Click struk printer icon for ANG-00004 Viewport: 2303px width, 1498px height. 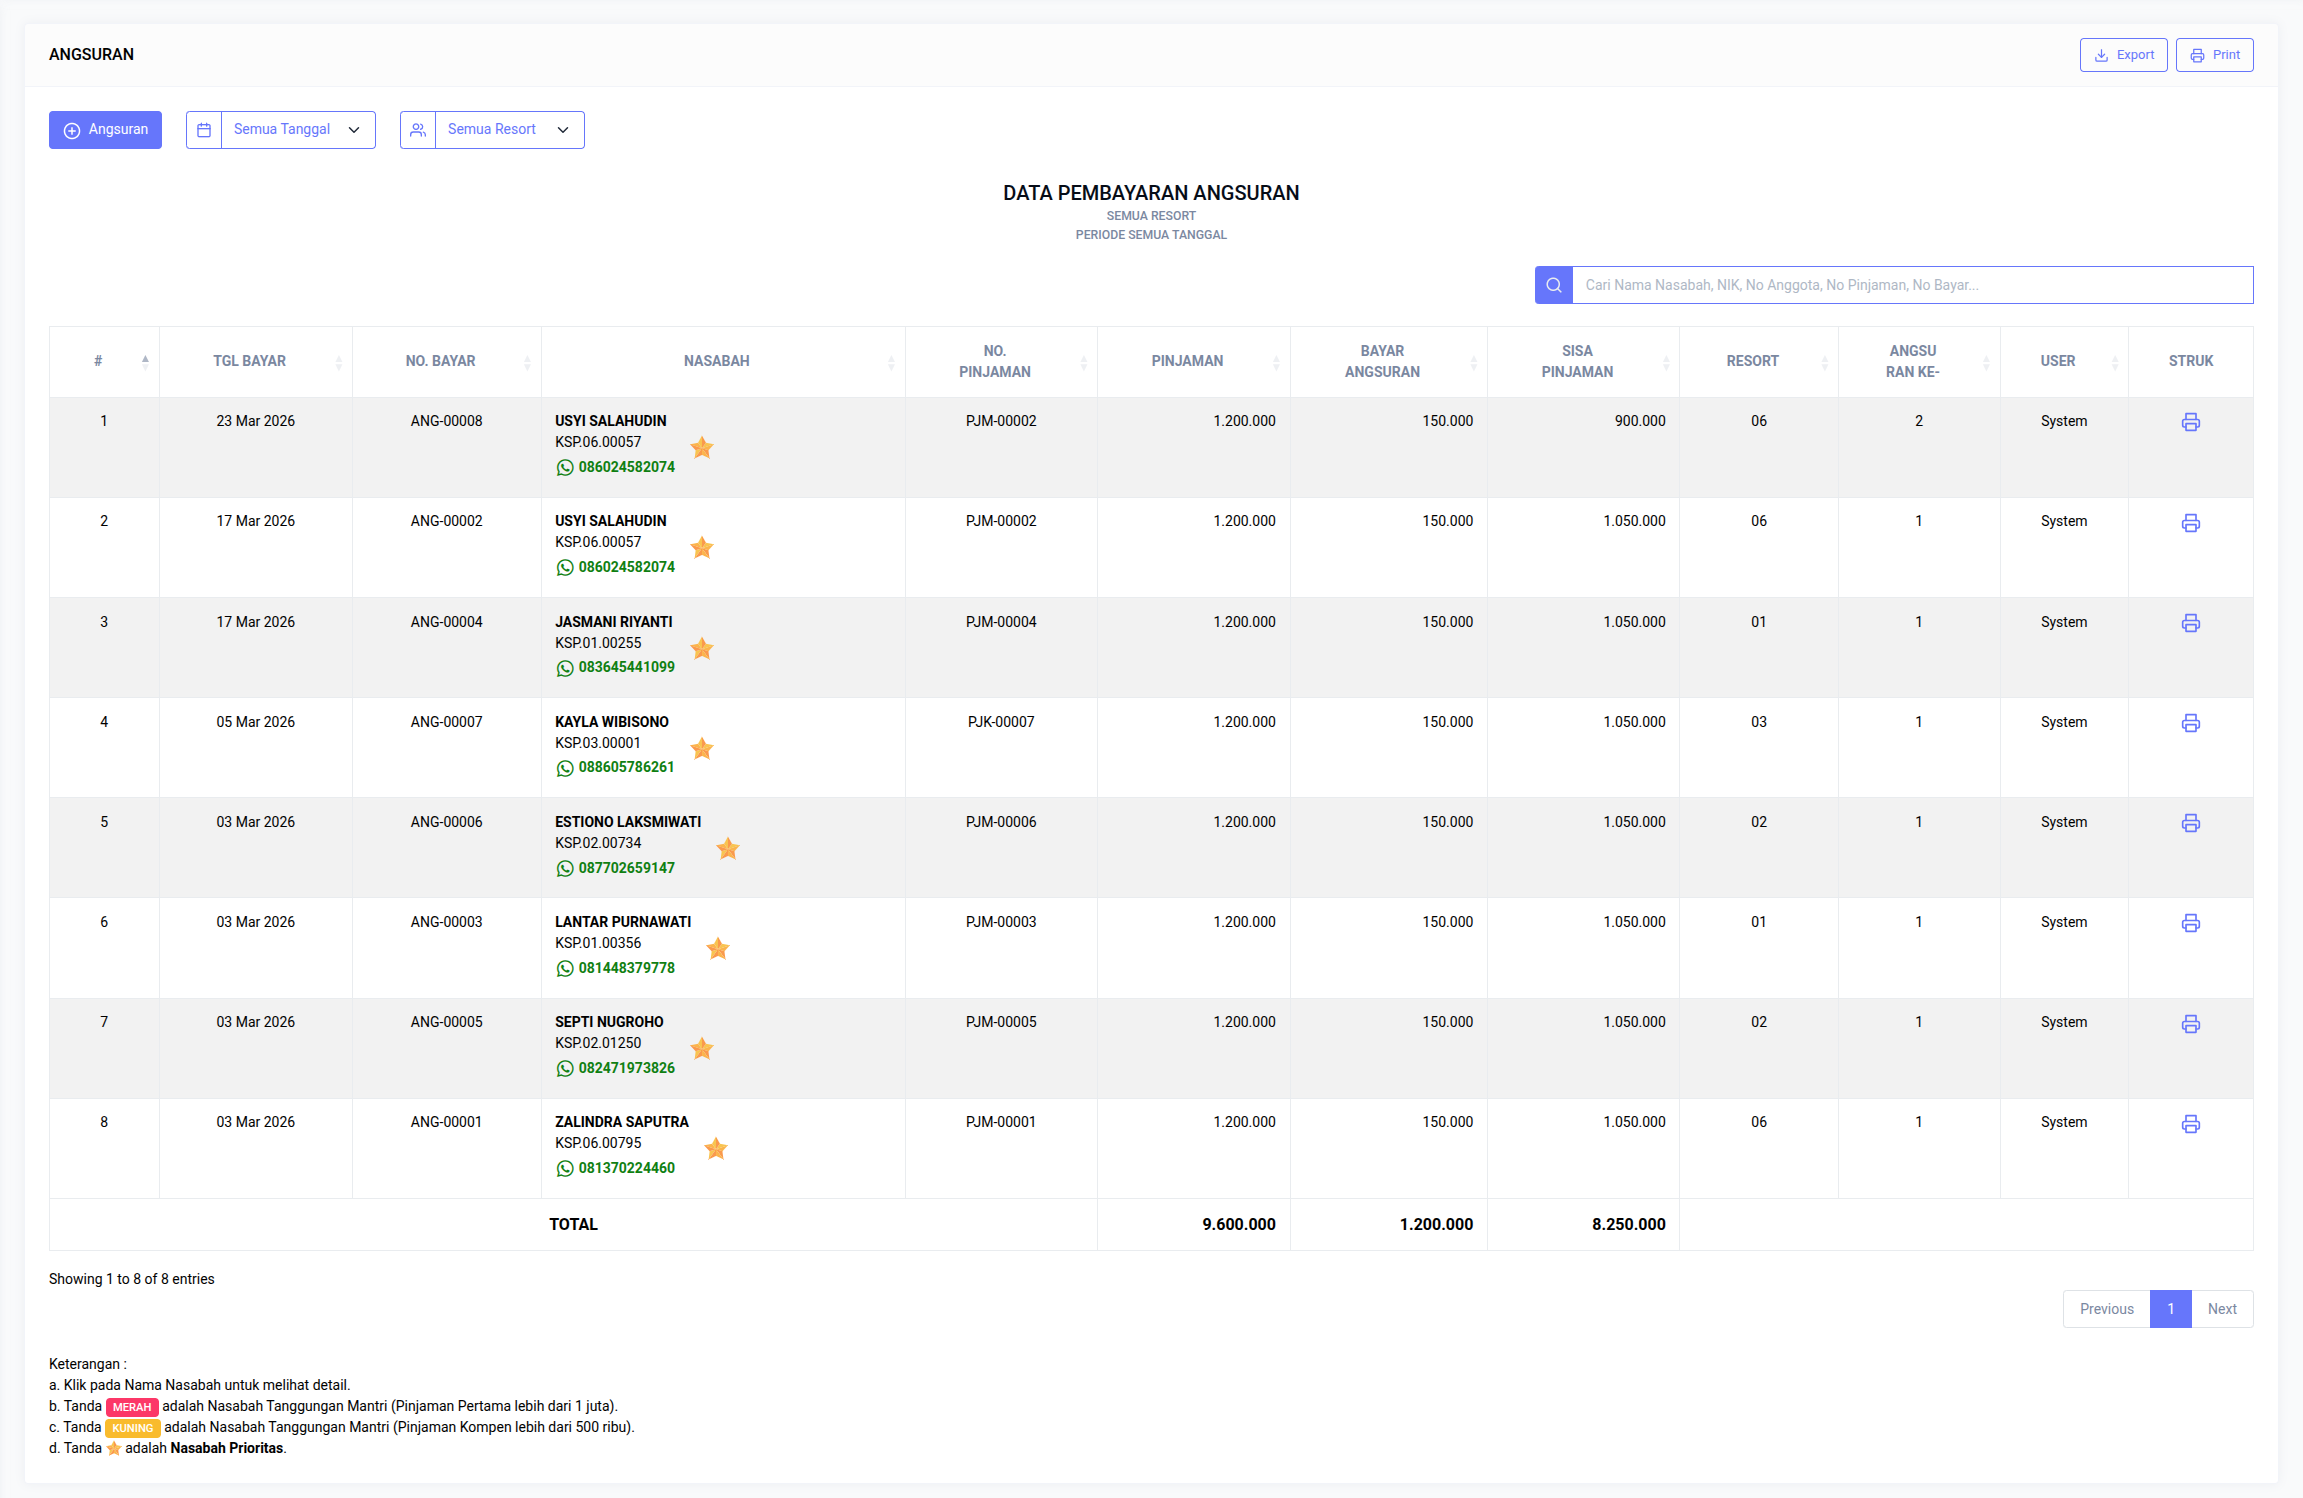[2190, 623]
